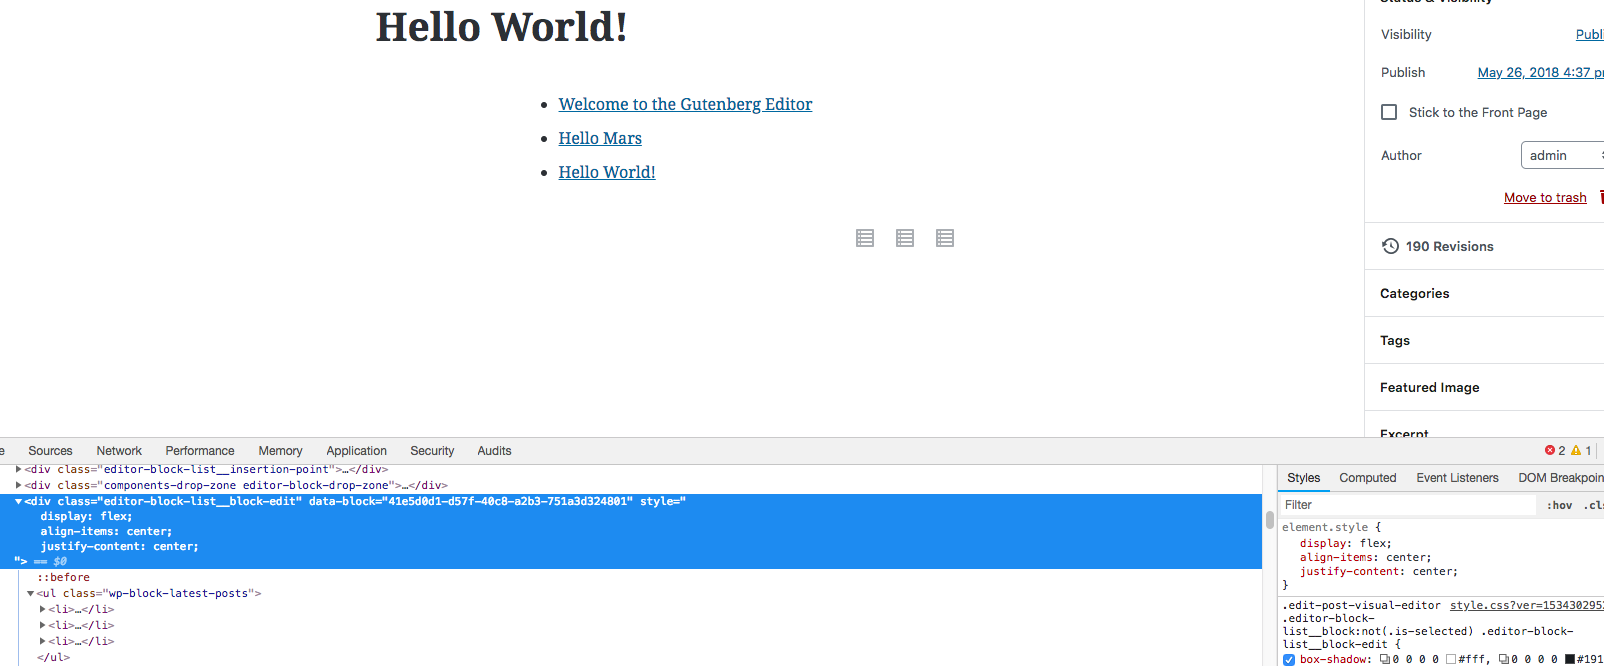Select the ::before pseudo-element row
The height and width of the screenshot is (666, 1604).
pyautogui.click(x=64, y=577)
